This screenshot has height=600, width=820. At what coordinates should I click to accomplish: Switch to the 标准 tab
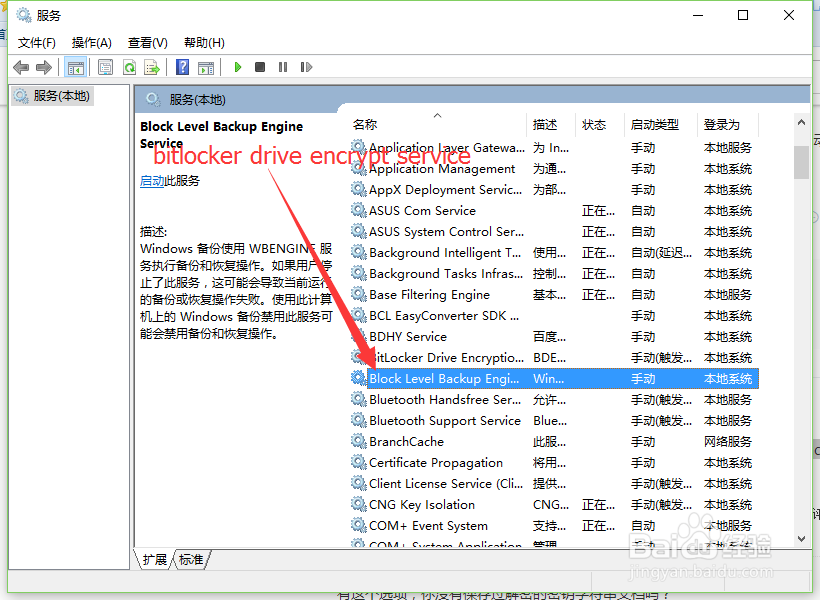191,560
